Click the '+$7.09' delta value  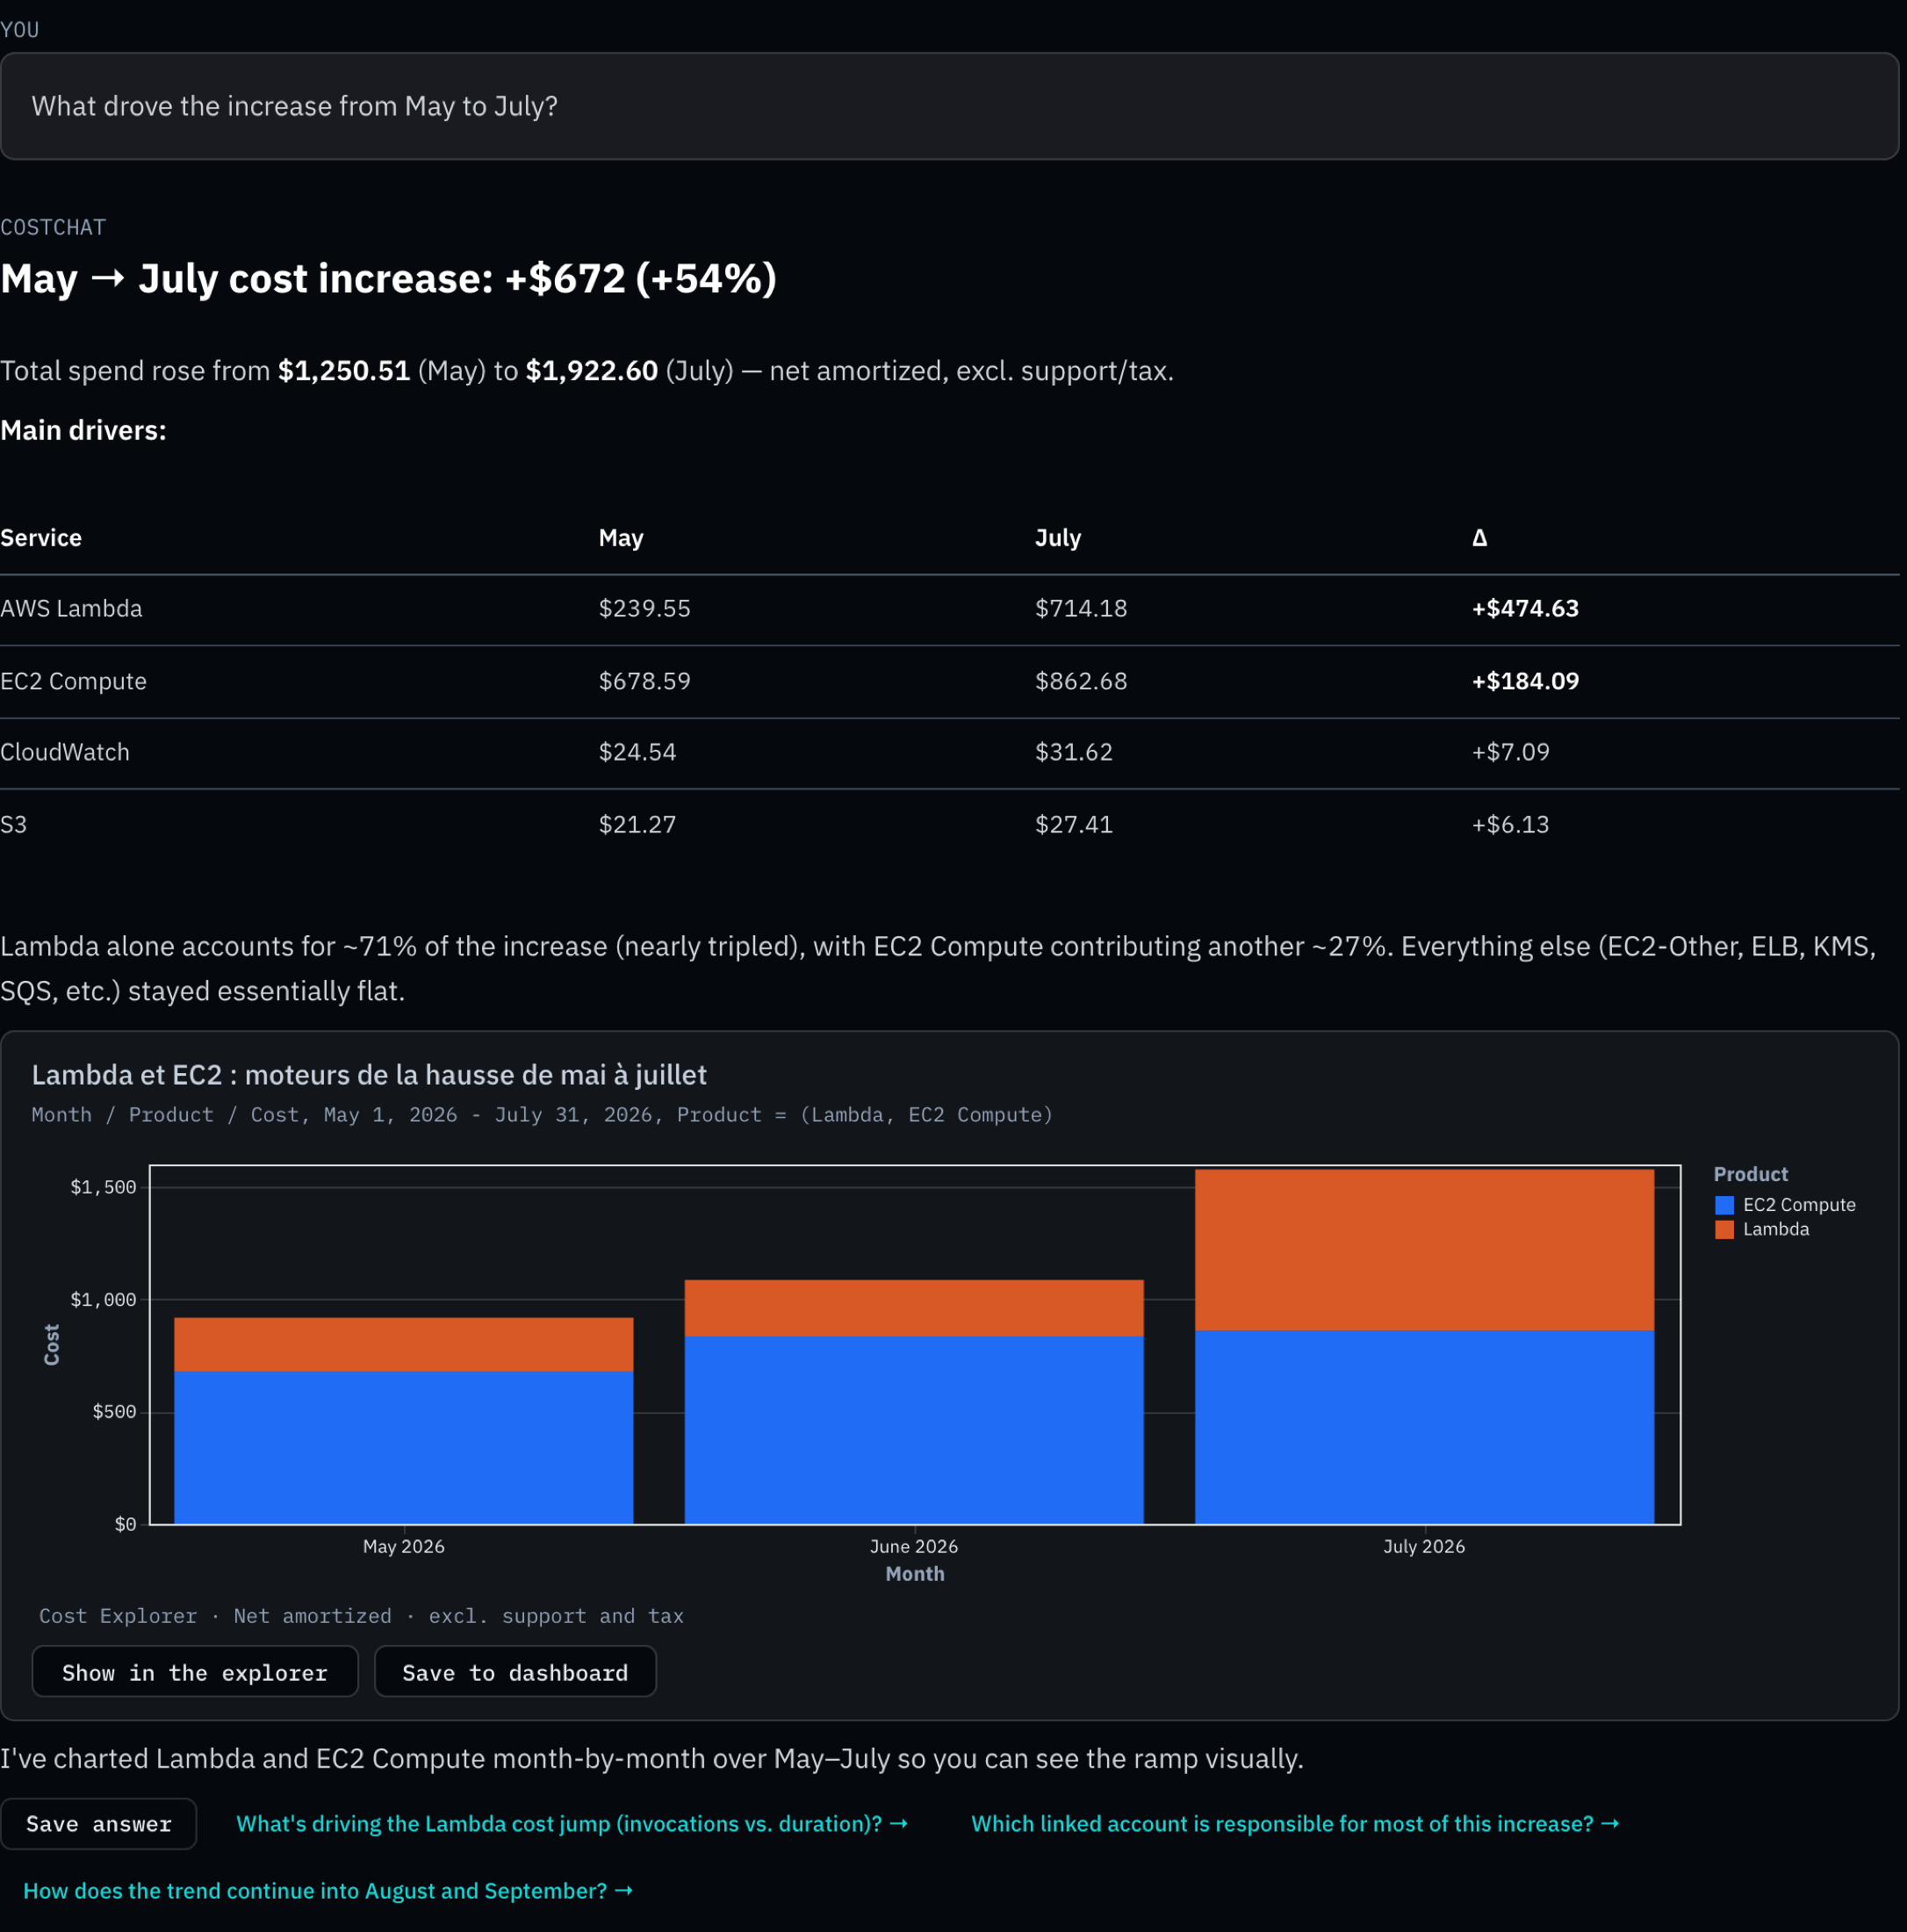(1510, 752)
